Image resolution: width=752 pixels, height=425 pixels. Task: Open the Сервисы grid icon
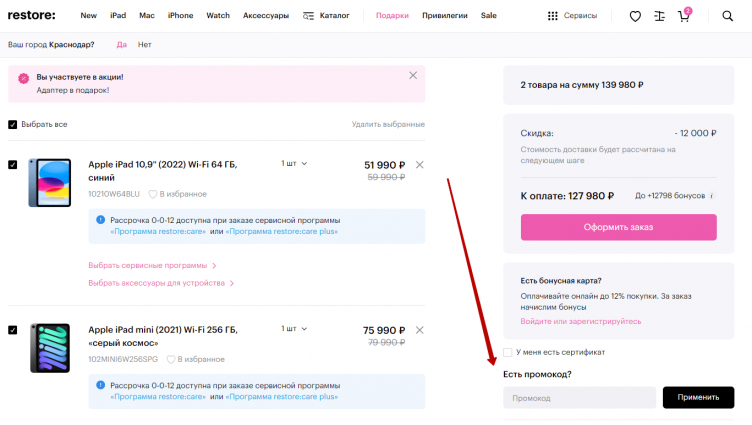tap(553, 16)
